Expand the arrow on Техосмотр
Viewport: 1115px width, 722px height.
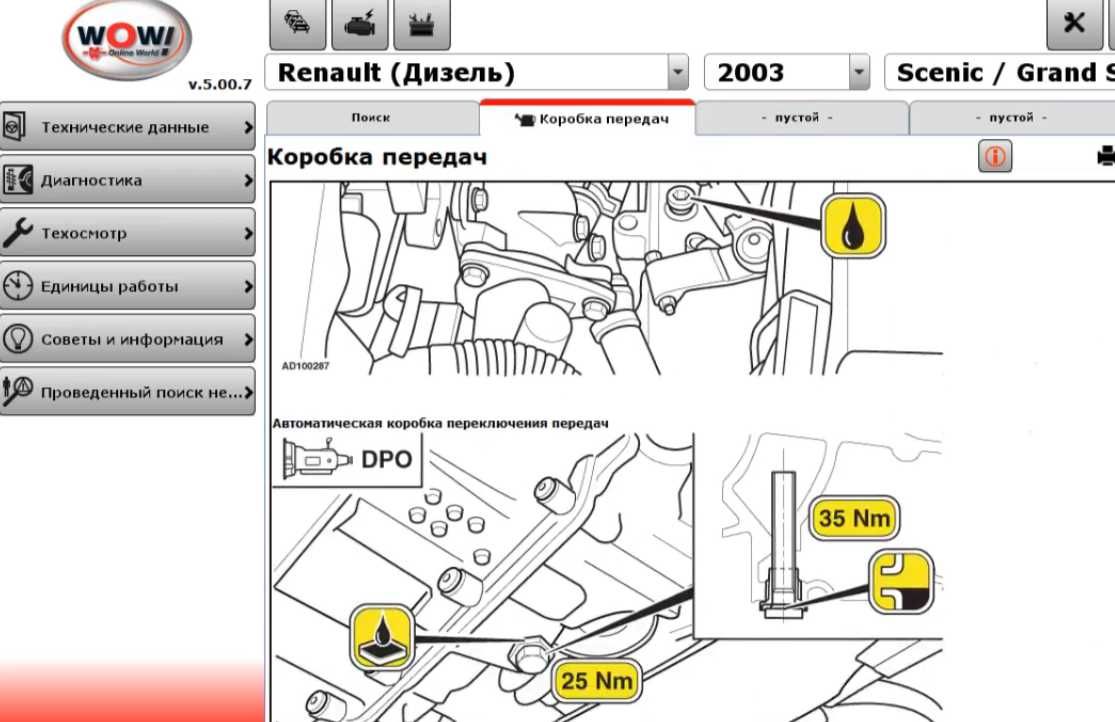tap(248, 233)
